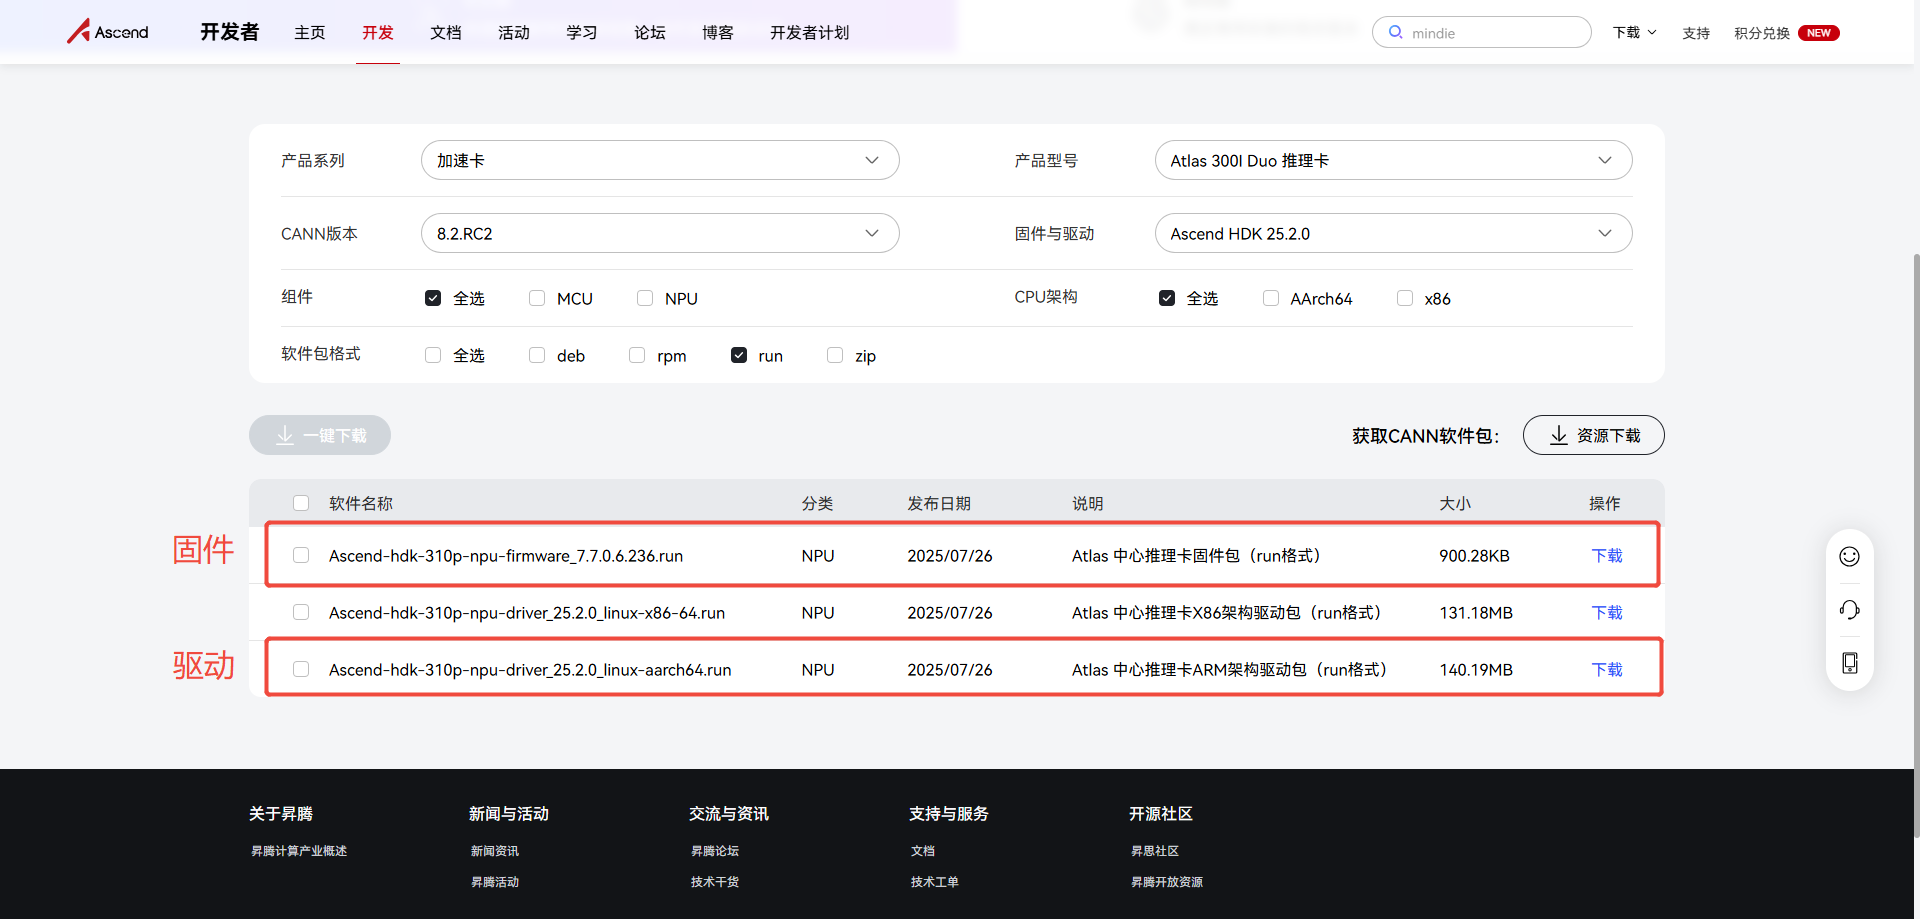Open the 产品型号 Atlas 300I Duo dropdown
Image resolution: width=1920 pixels, height=919 pixels.
point(1394,160)
